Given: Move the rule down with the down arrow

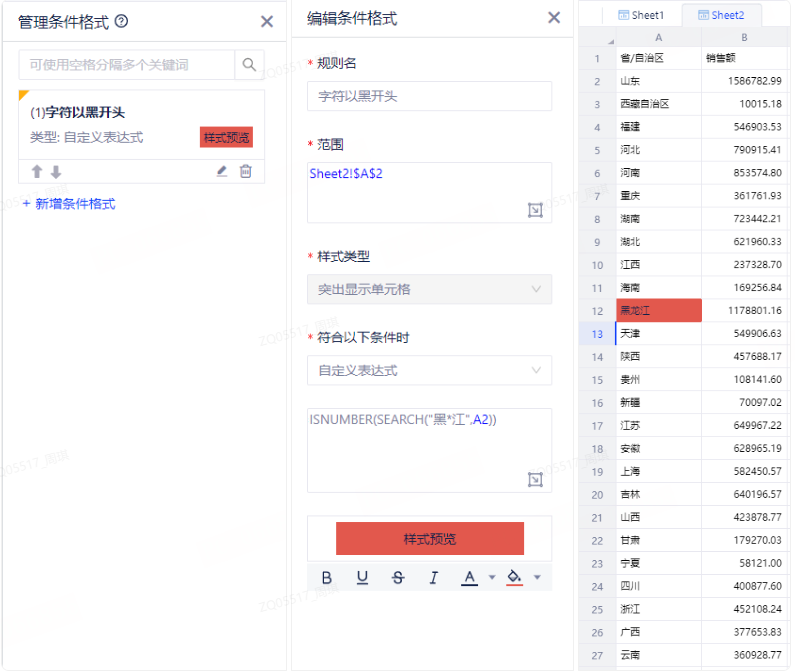Looking at the screenshot, I should pos(56,172).
